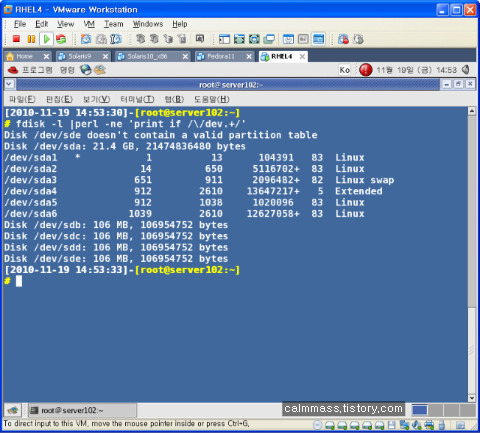
Task: Open terminal 보기(V) view menu
Action: click(96, 99)
